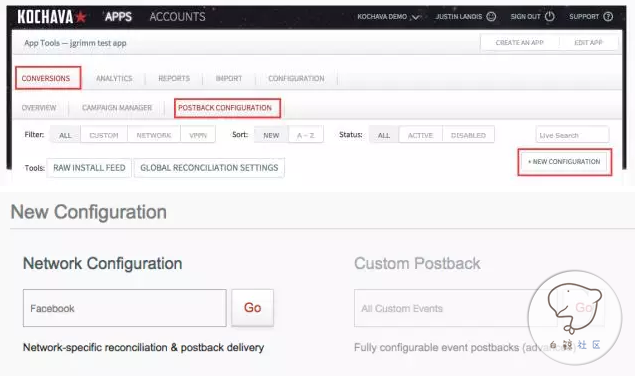Click the New Configuration button
This screenshot has width=635, height=379.
click(x=565, y=162)
